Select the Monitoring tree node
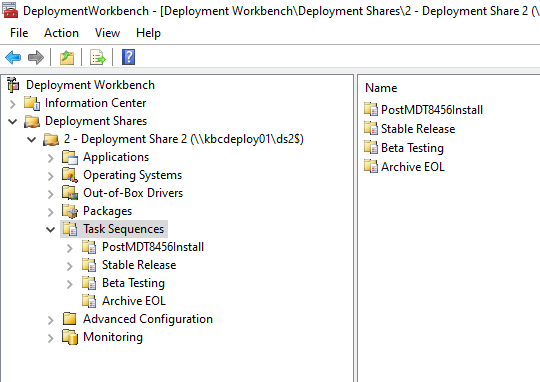Screen dimensions: 540x382 tap(113, 337)
